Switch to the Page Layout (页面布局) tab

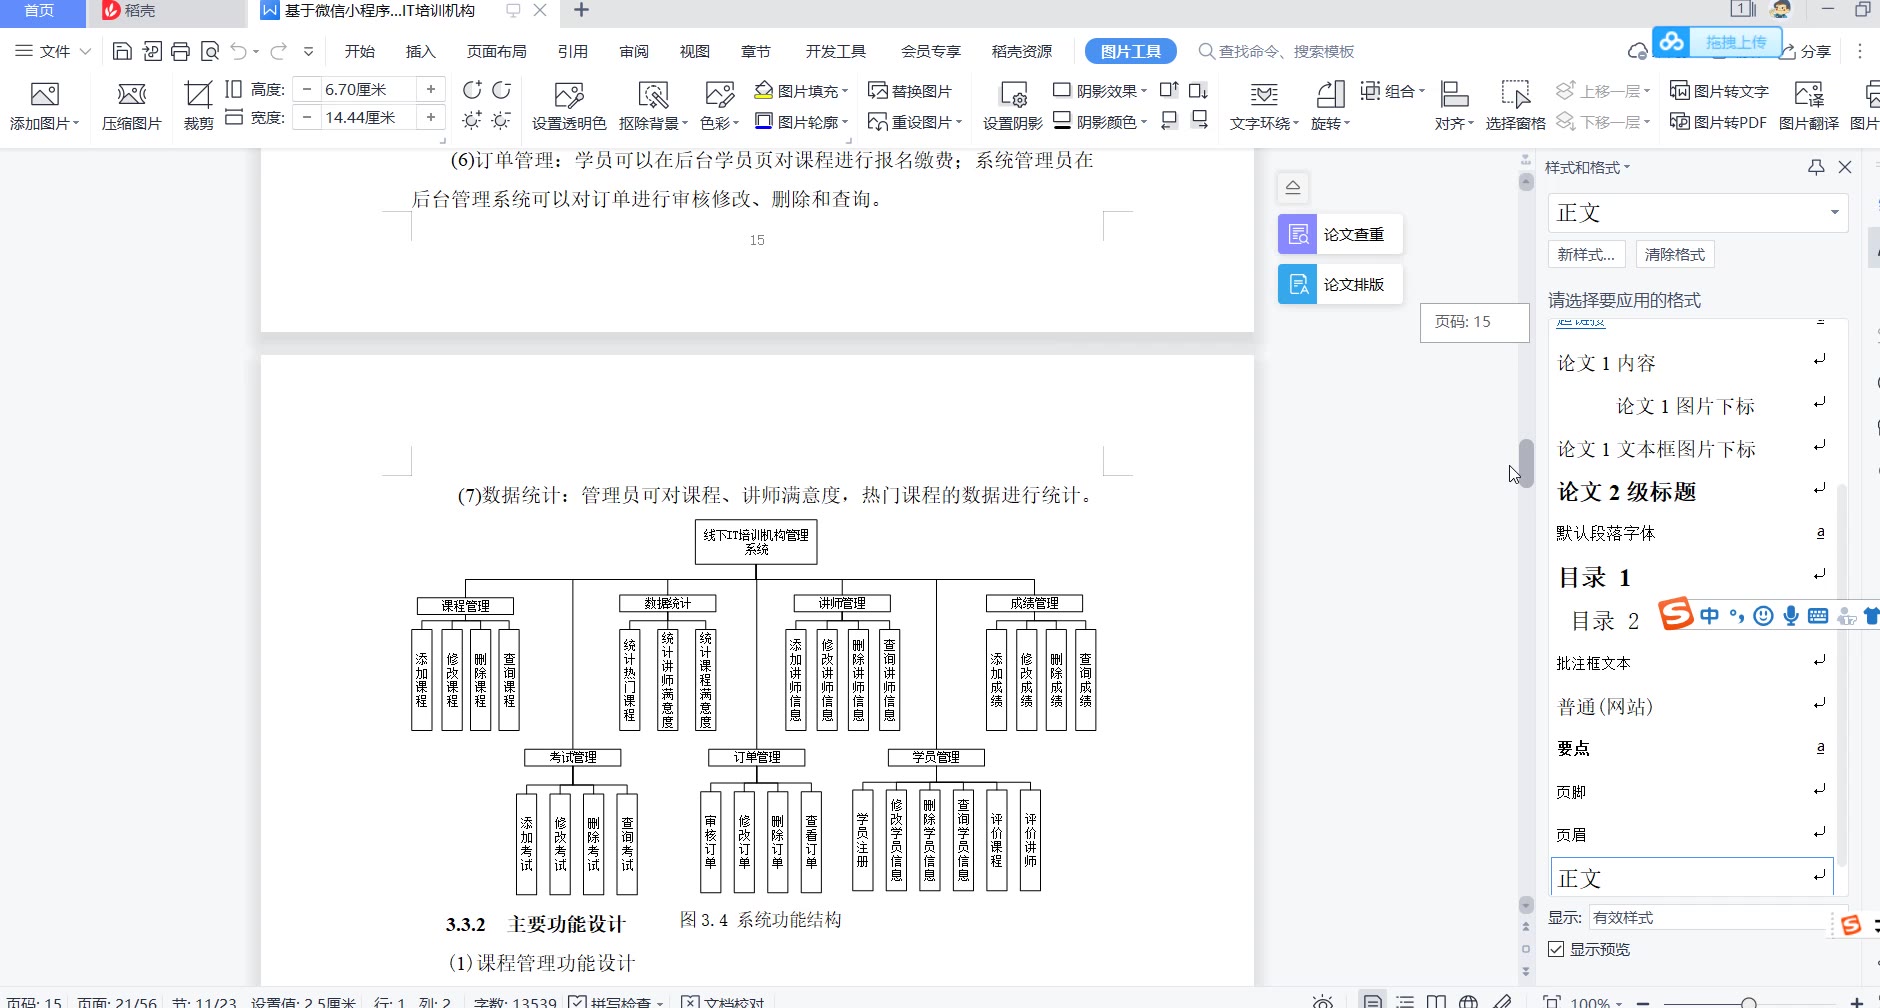point(496,51)
